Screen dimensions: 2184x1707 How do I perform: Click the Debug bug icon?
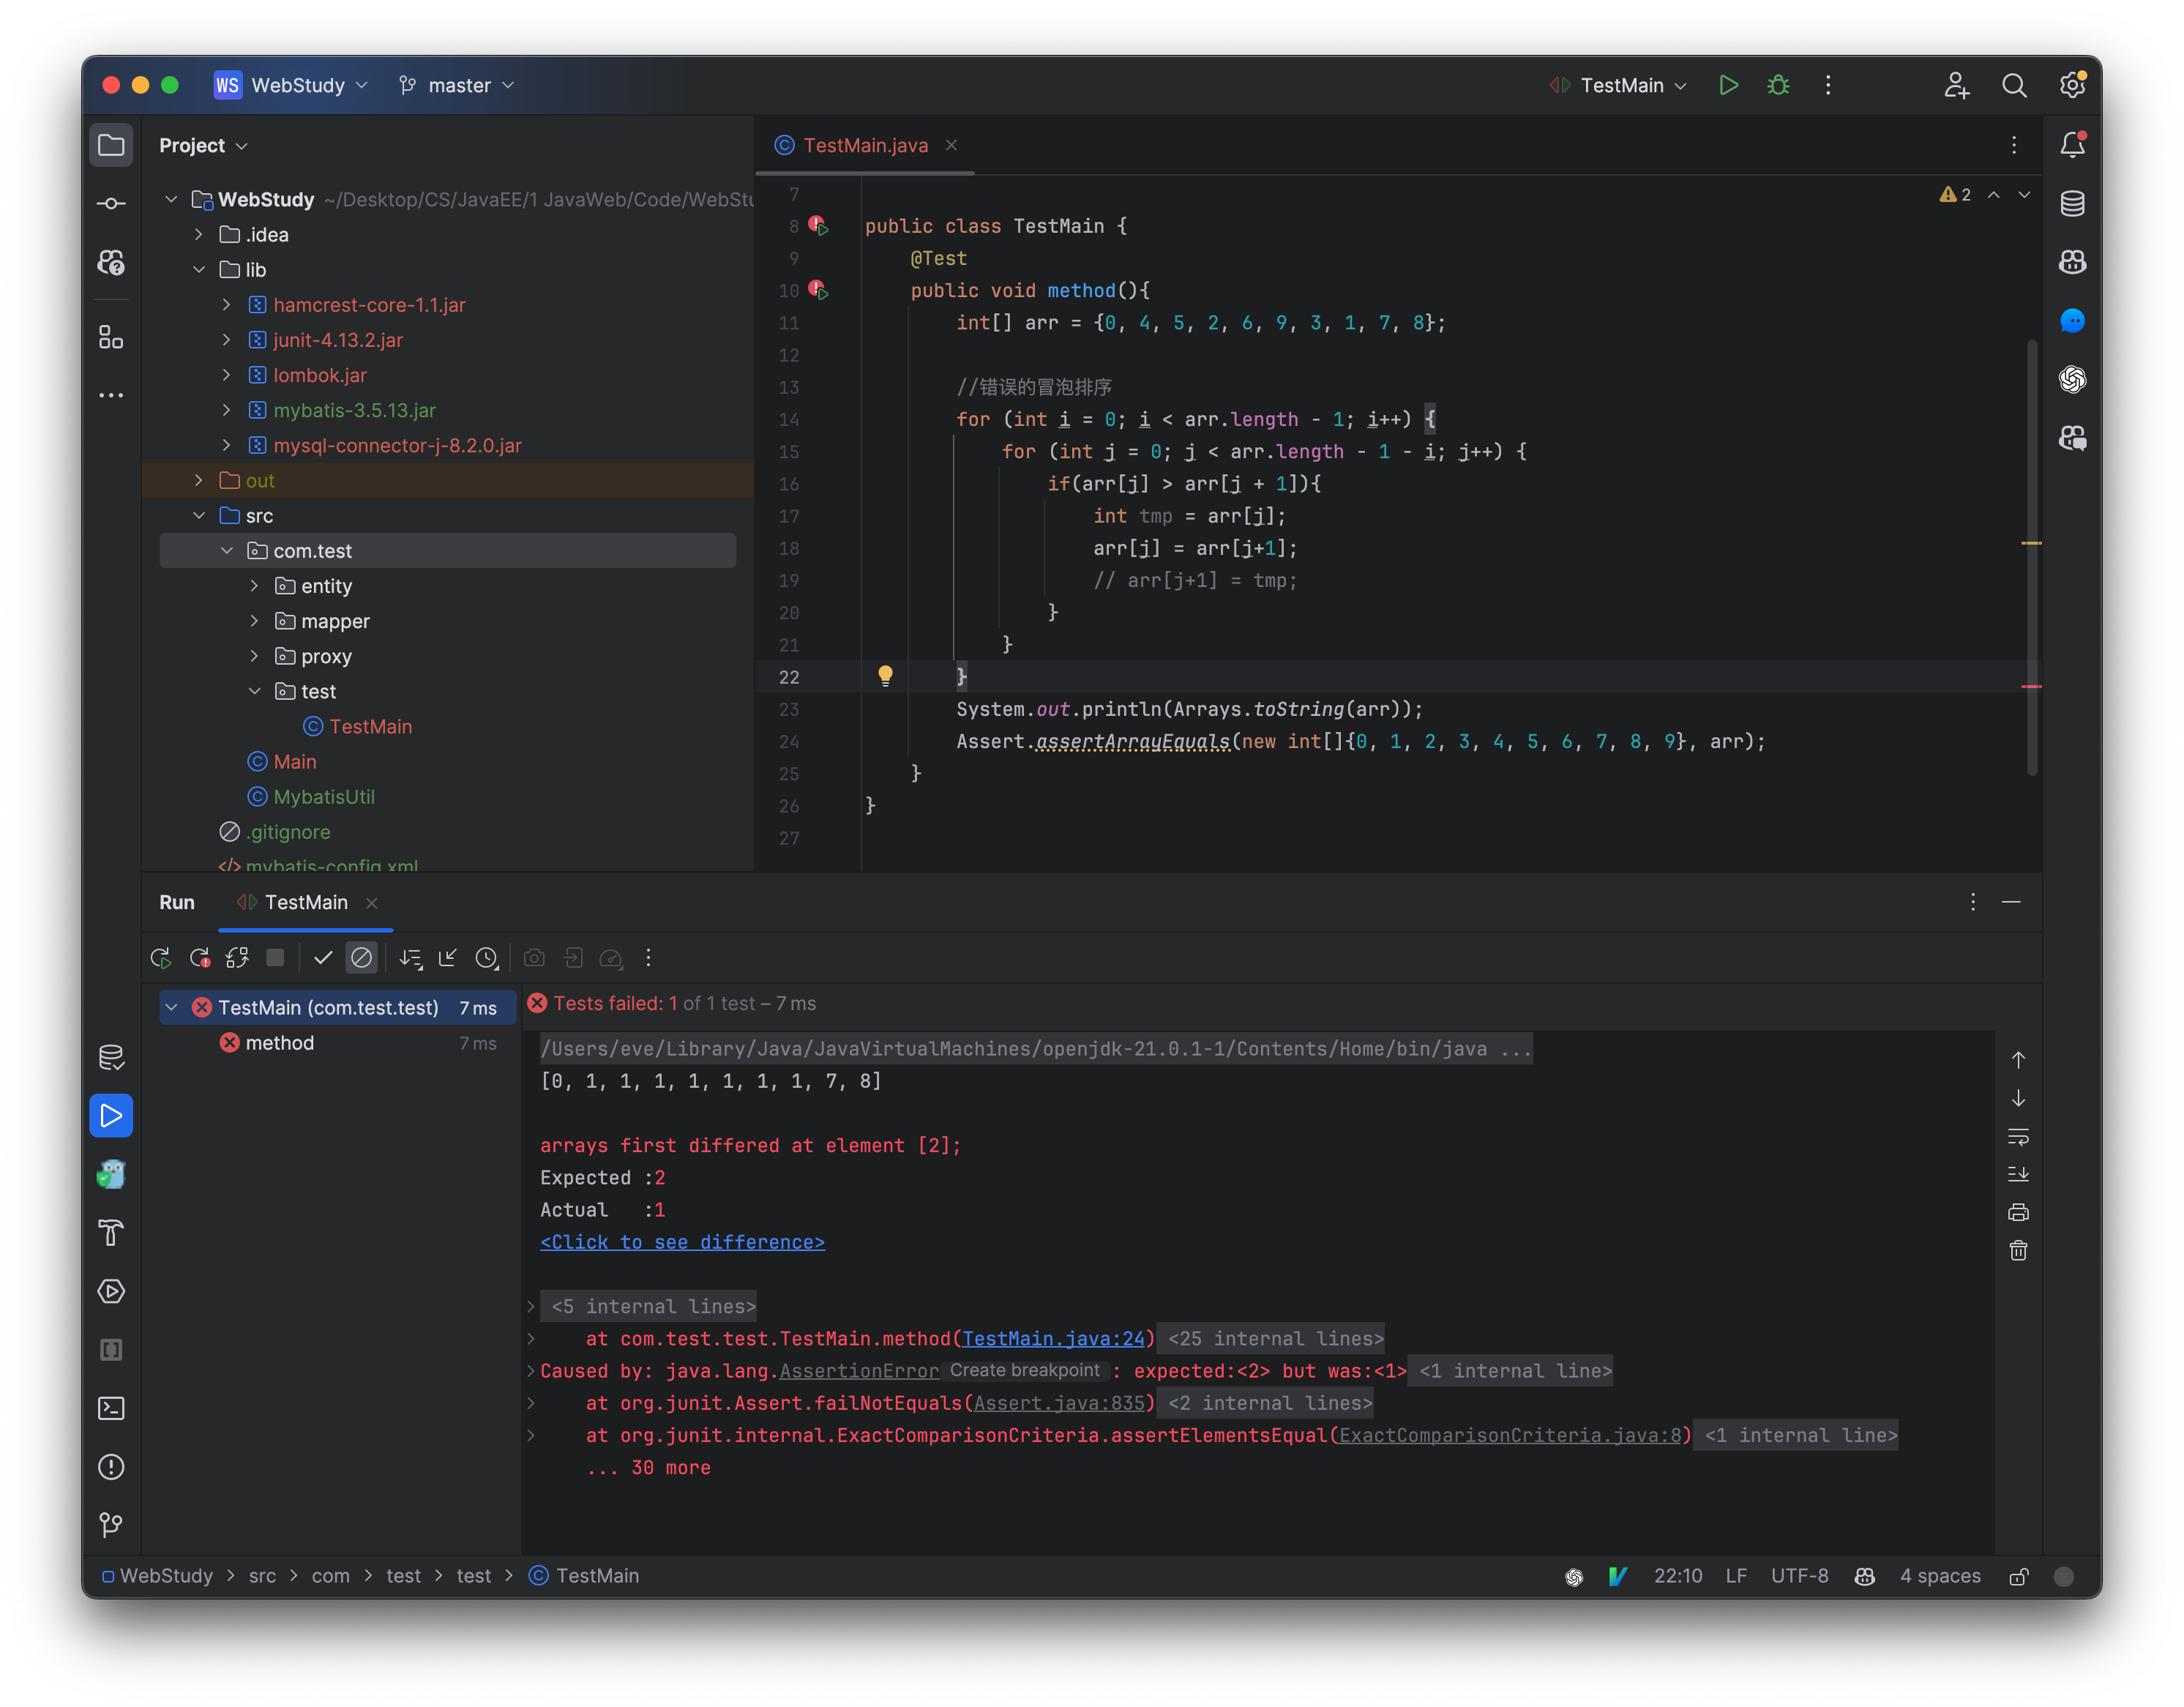tap(1778, 85)
